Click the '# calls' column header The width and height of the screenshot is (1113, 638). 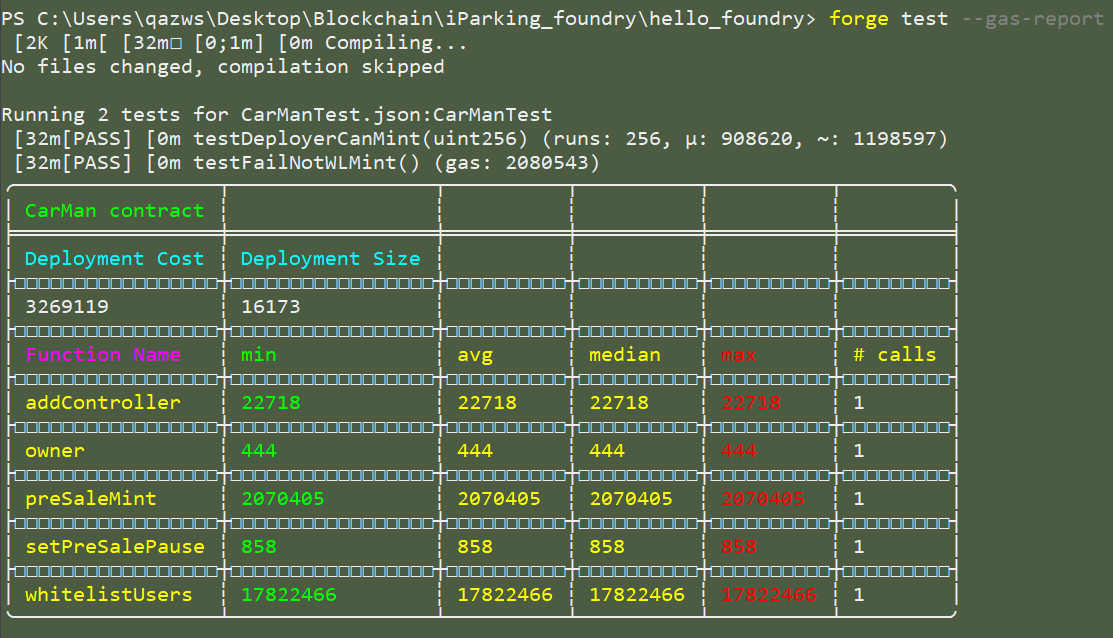[x=894, y=354]
